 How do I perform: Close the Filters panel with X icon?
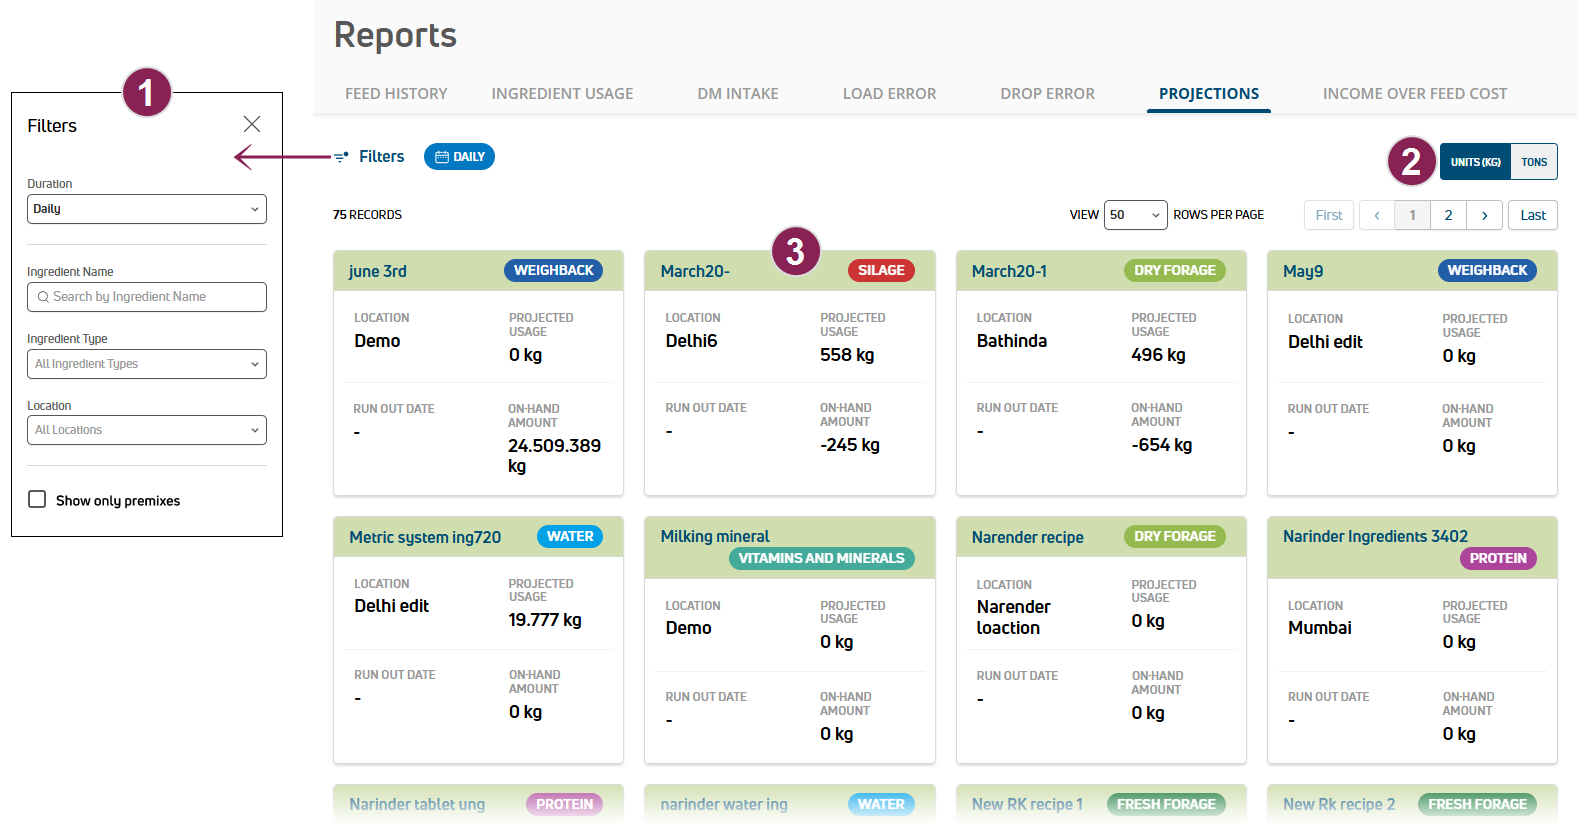click(x=252, y=124)
